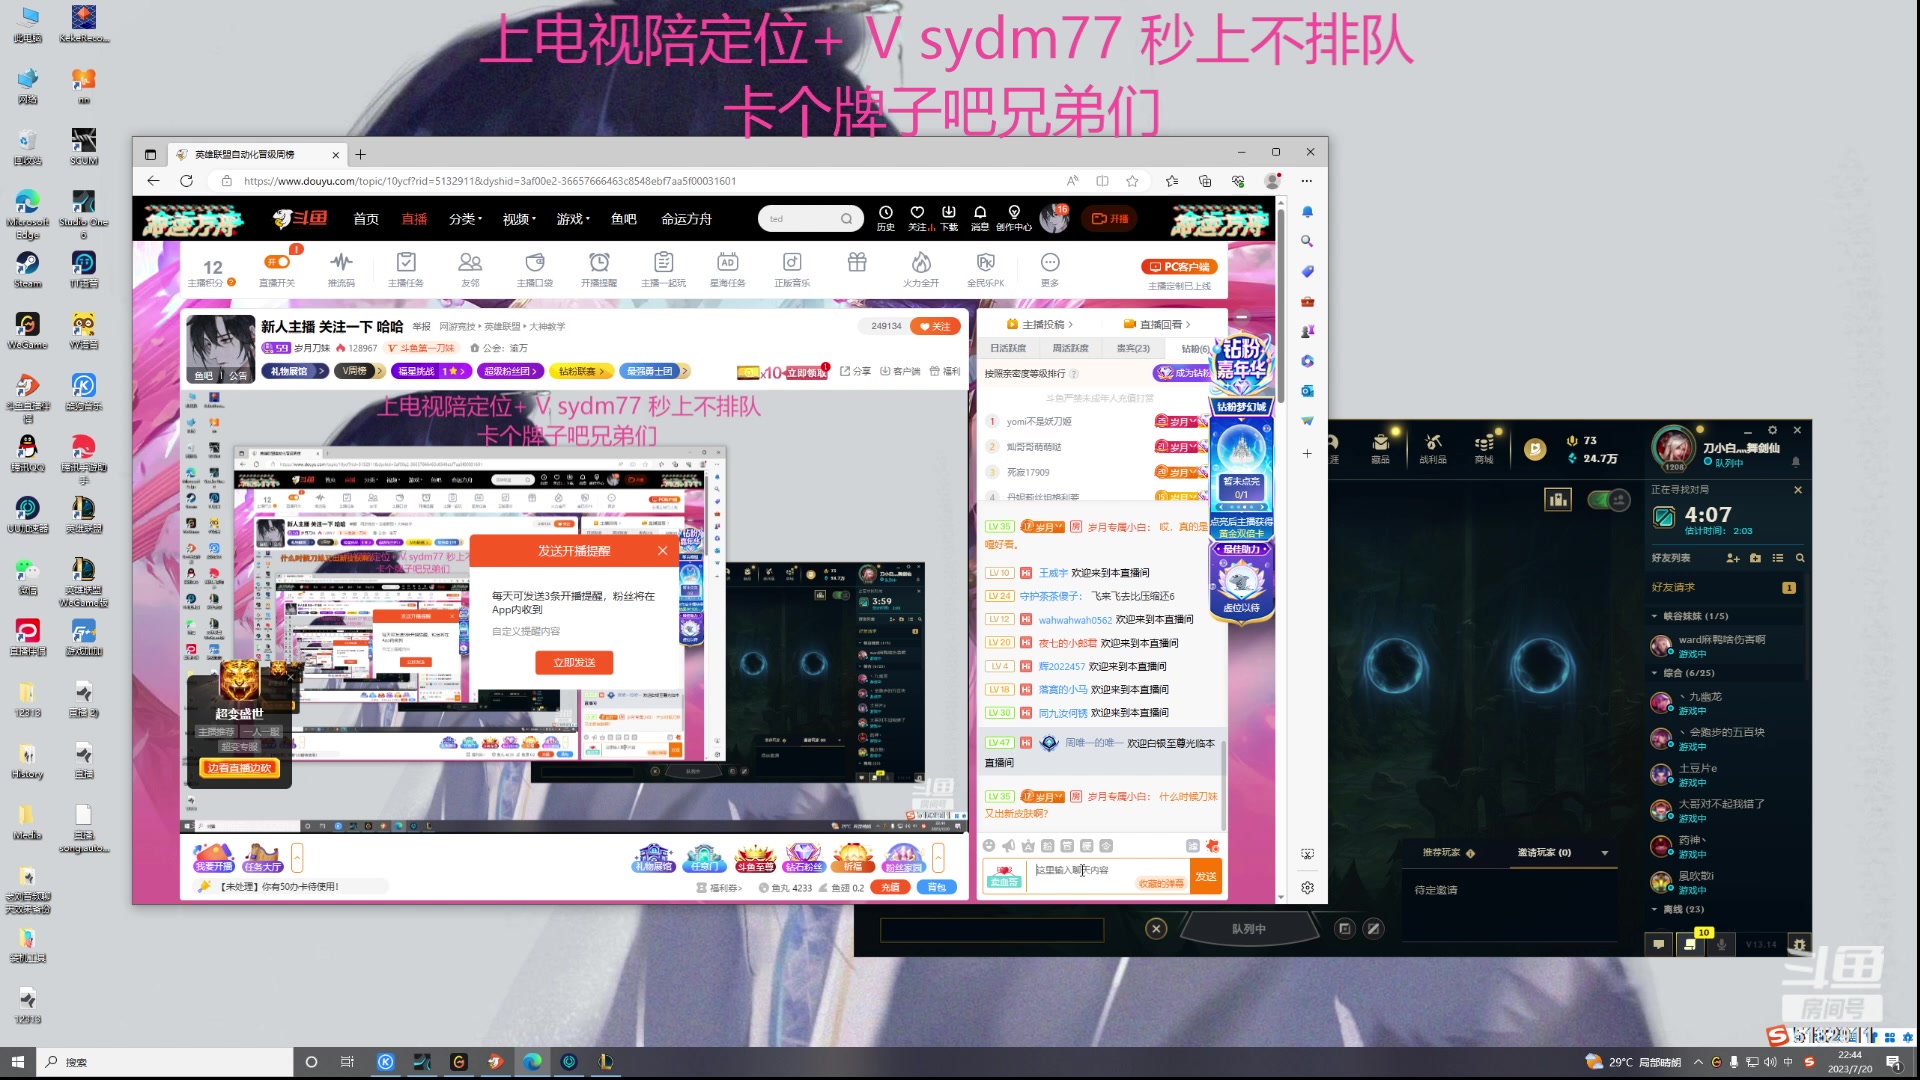Favorite this page with star icon in Edge

[x=1132, y=181]
